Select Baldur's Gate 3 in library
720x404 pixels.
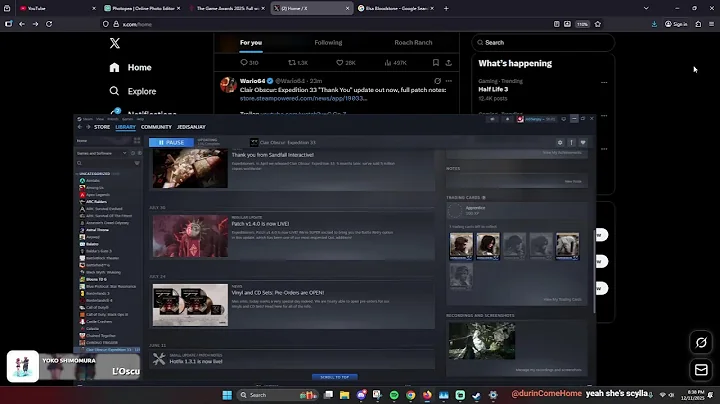[99, 251]
